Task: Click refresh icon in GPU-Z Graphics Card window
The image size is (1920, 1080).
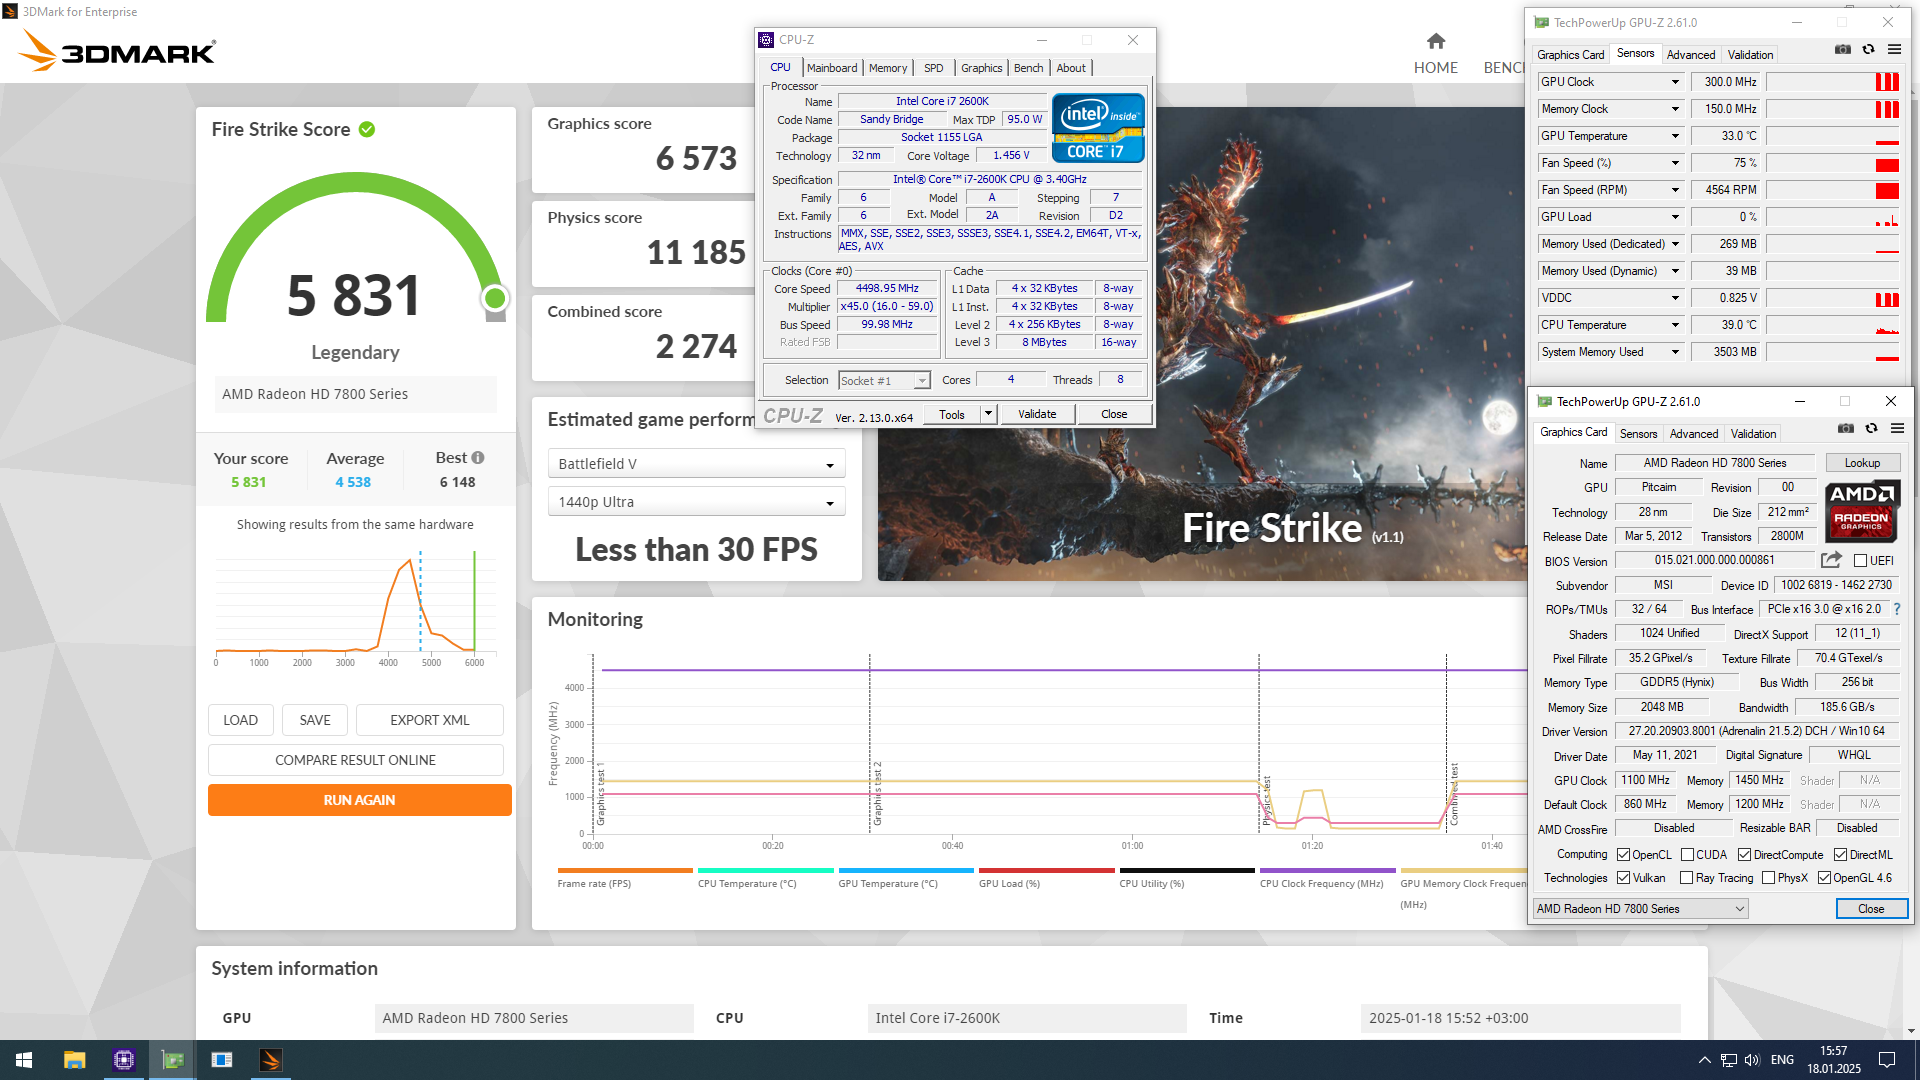Action: coord(1871,428)
